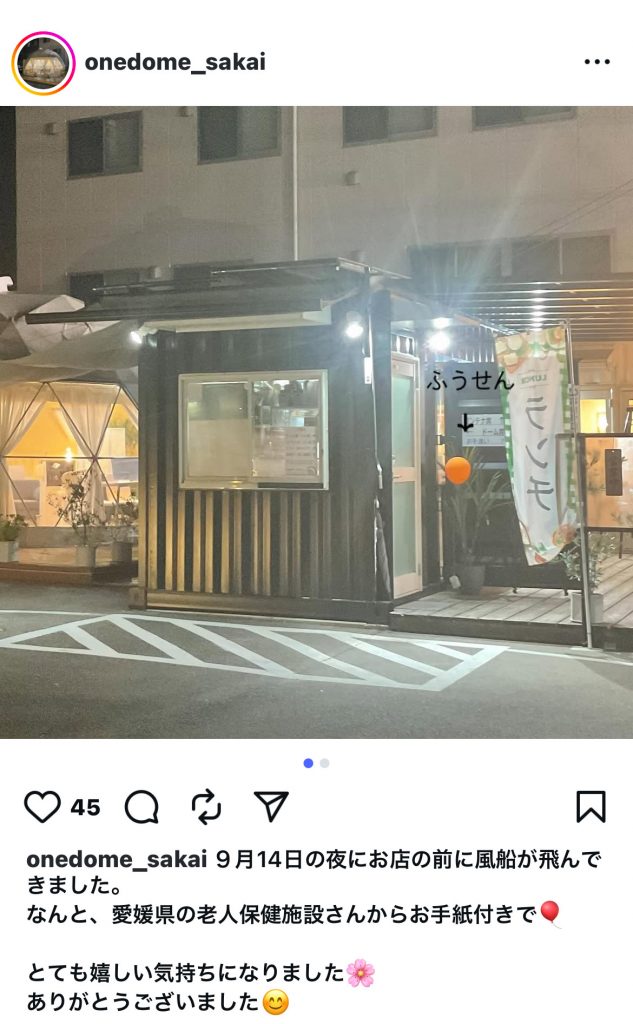Open onedome_sakai profile picture story
The width and height of the screenshot is (633, 1024).
[x=44, y=63]
